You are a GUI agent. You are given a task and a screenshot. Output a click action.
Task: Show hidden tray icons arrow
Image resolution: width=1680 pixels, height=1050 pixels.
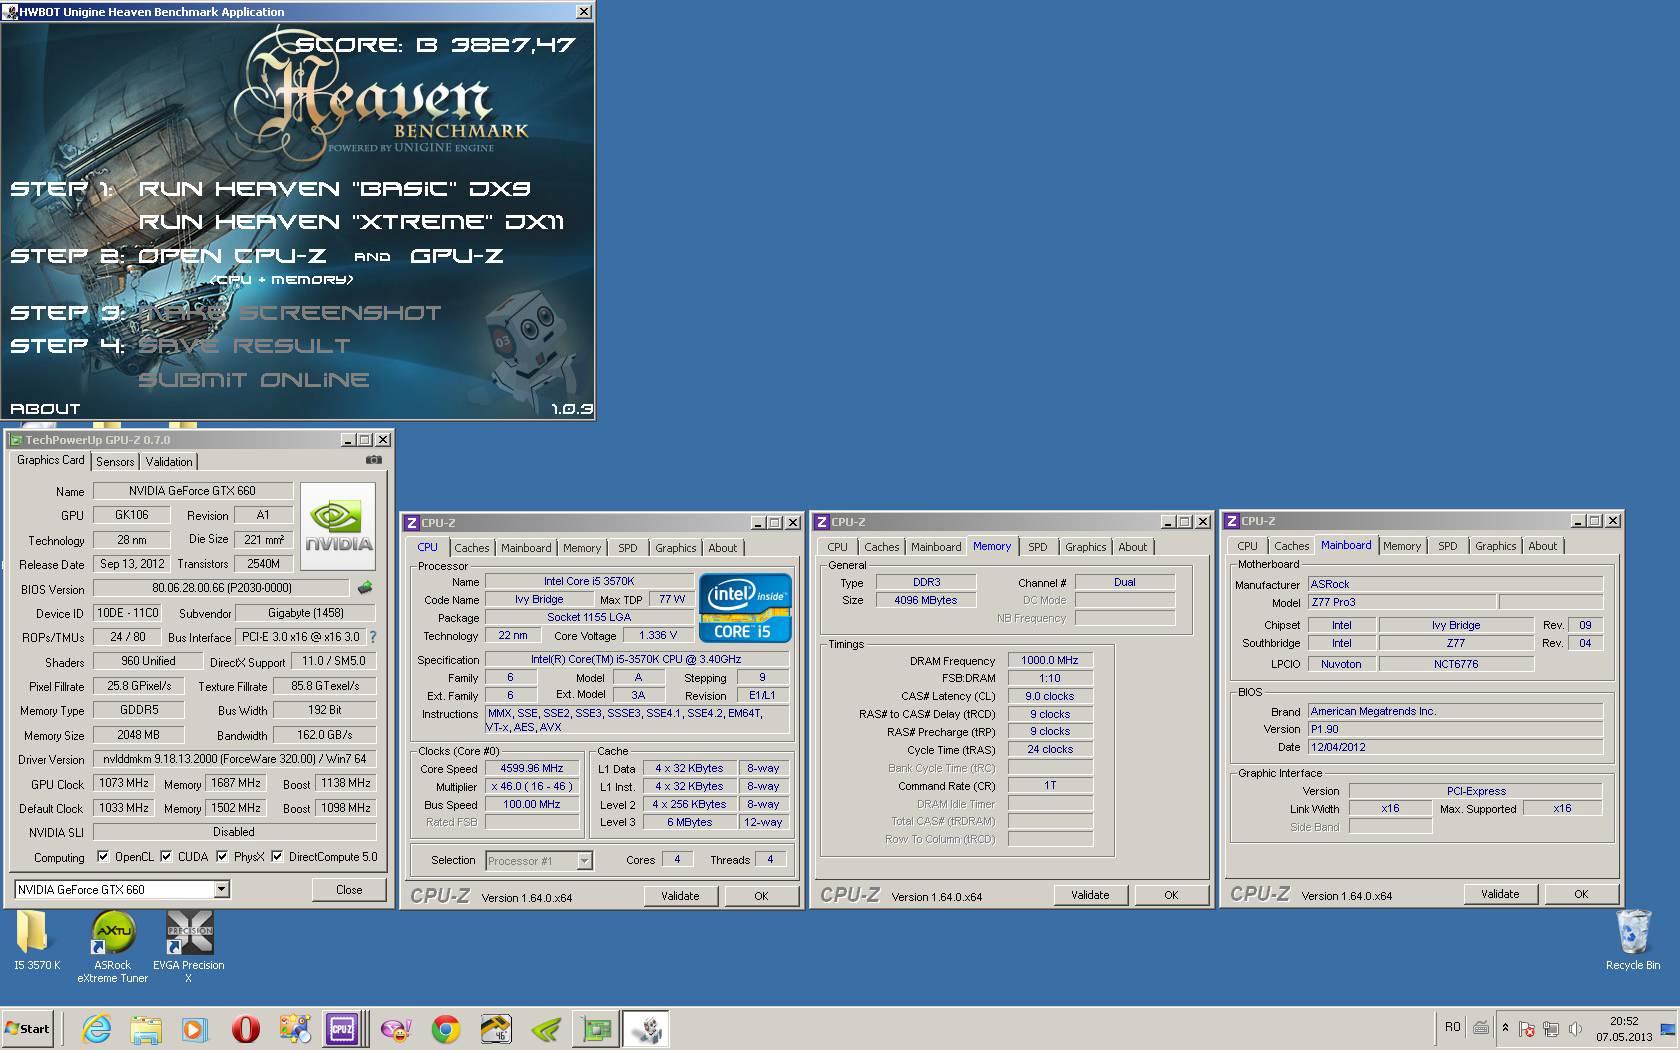click(1505, 1028)
